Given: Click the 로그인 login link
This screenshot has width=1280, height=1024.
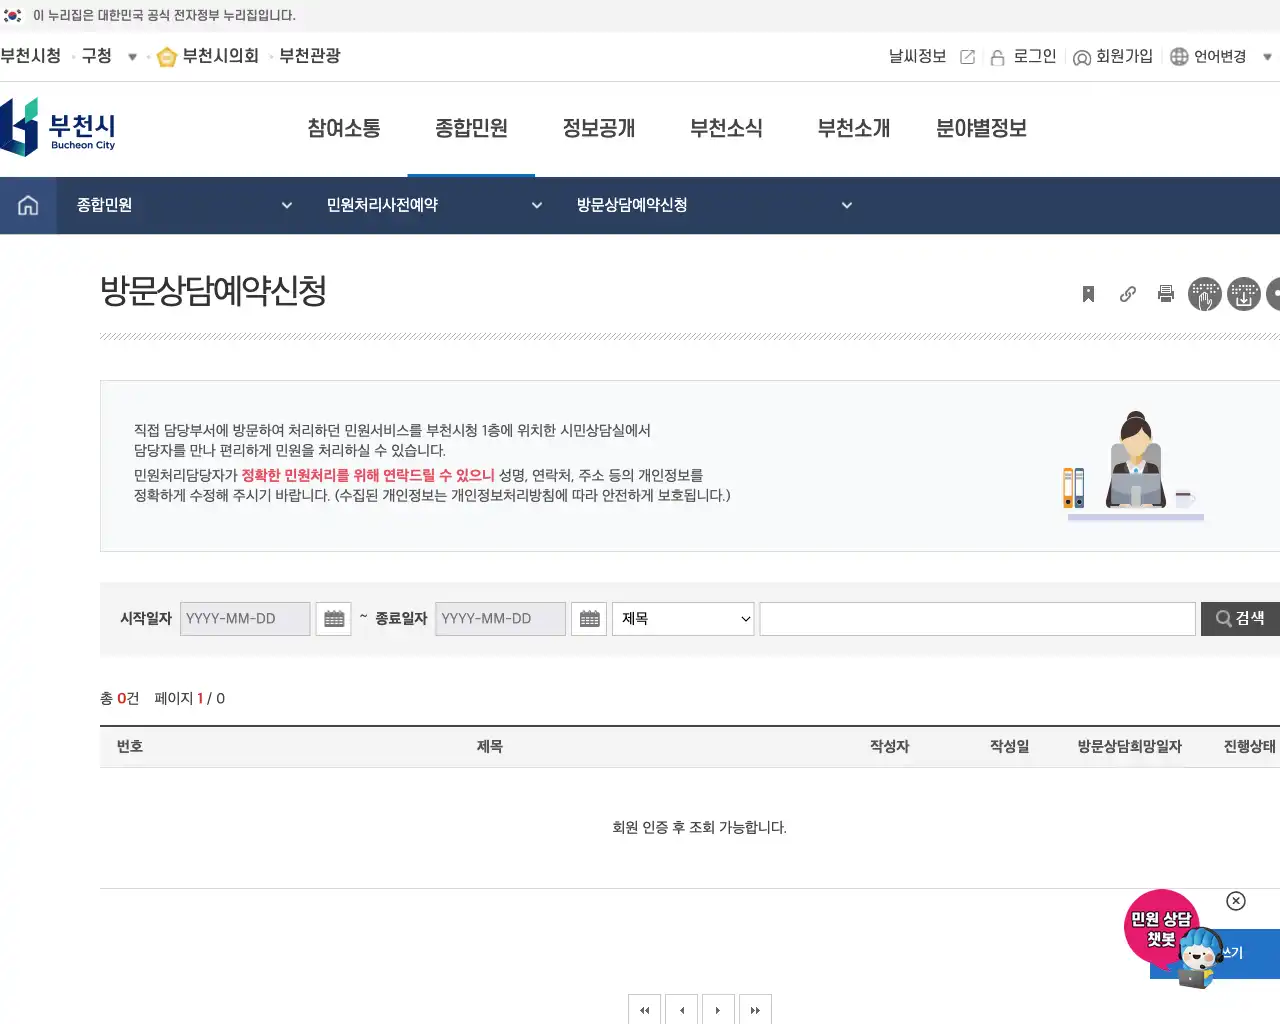Looking at the screenshot, I should 1023,57.
